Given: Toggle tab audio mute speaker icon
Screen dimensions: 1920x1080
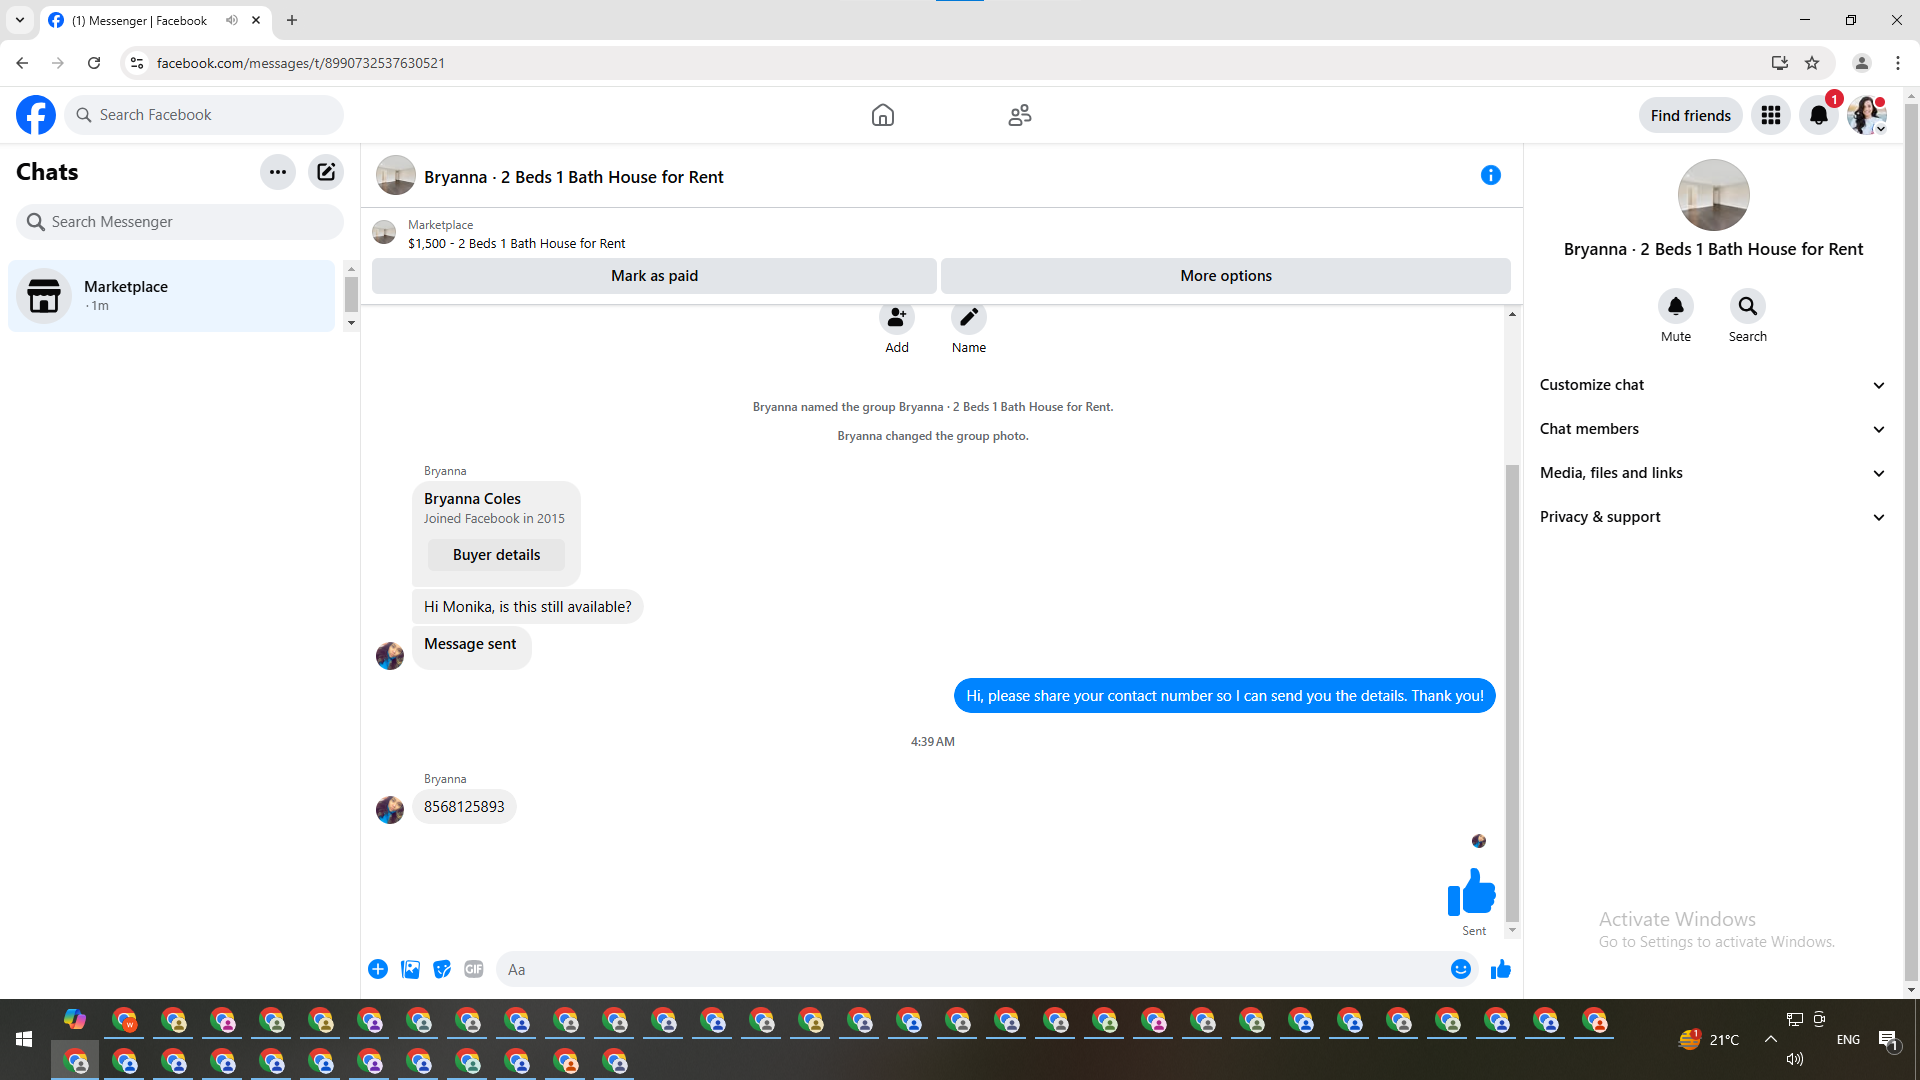Looking at the screenshot, I should coord(232,20).
